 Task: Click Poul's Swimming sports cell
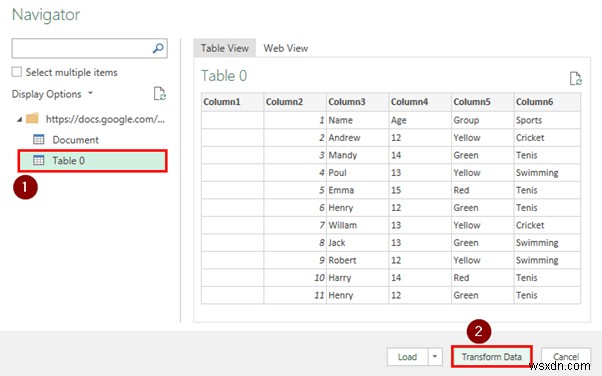coord(547,172)
